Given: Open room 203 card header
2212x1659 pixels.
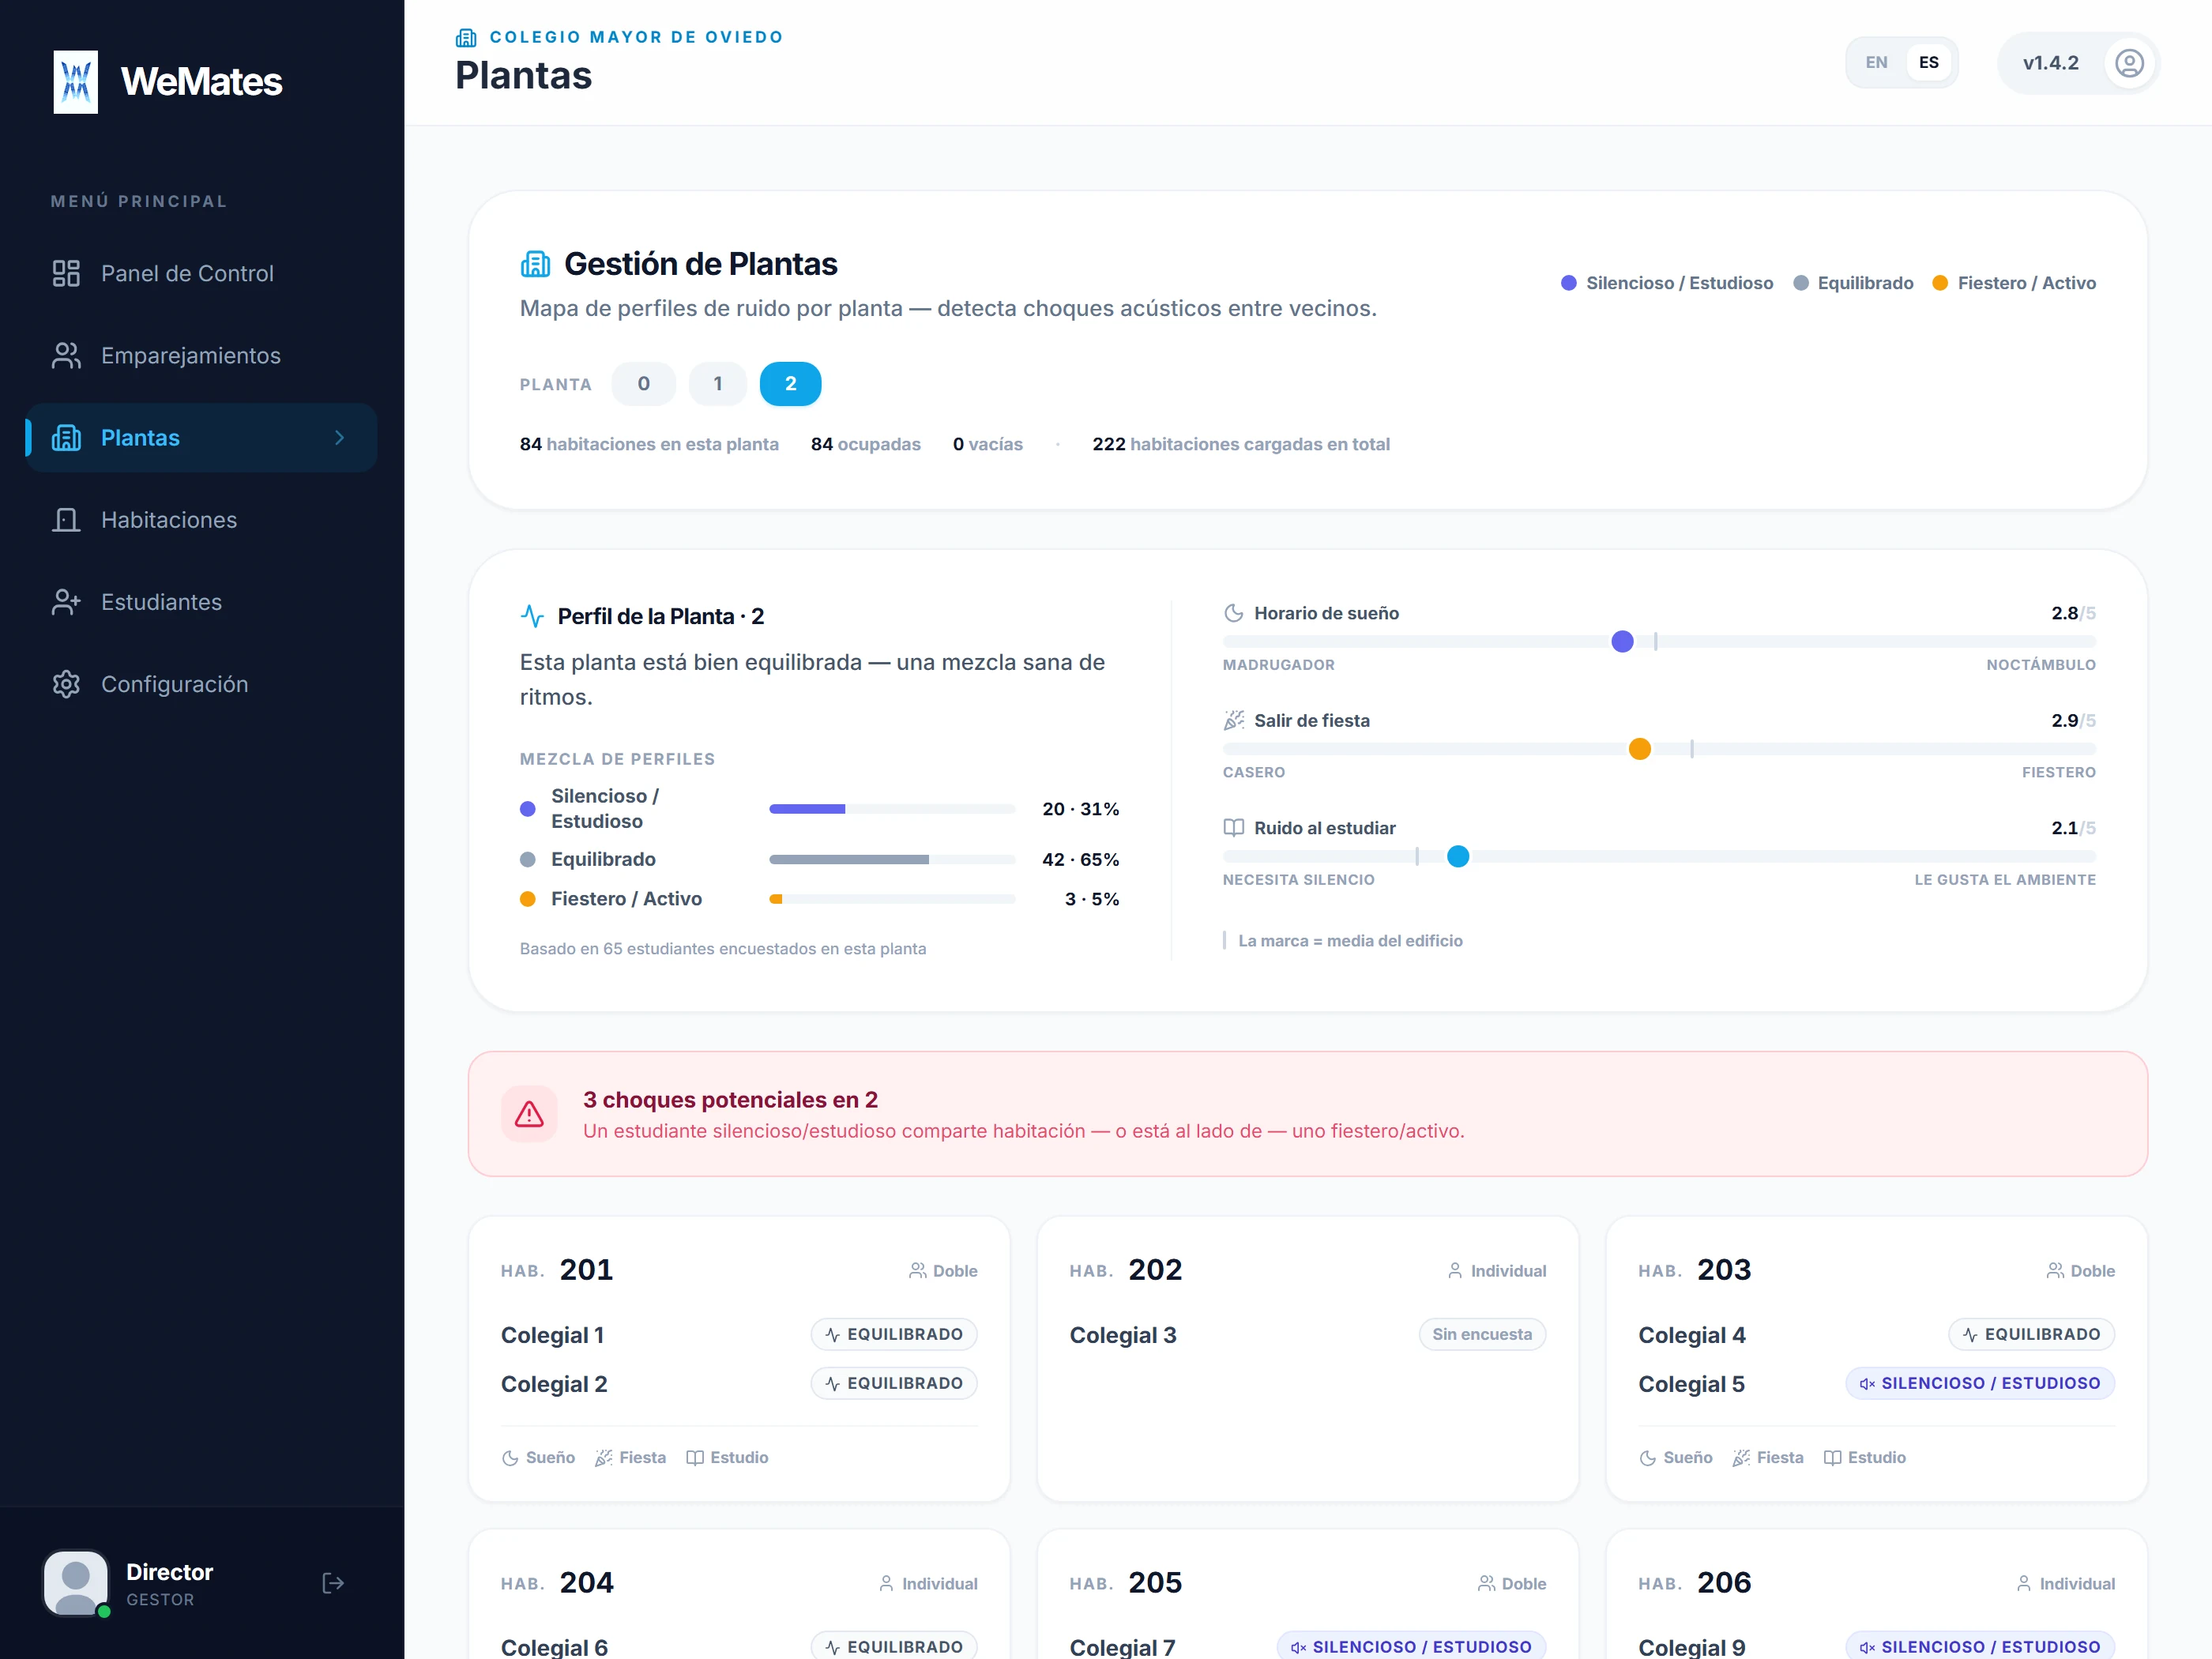Looking at the screenshot, I should pos(1877,1270).
